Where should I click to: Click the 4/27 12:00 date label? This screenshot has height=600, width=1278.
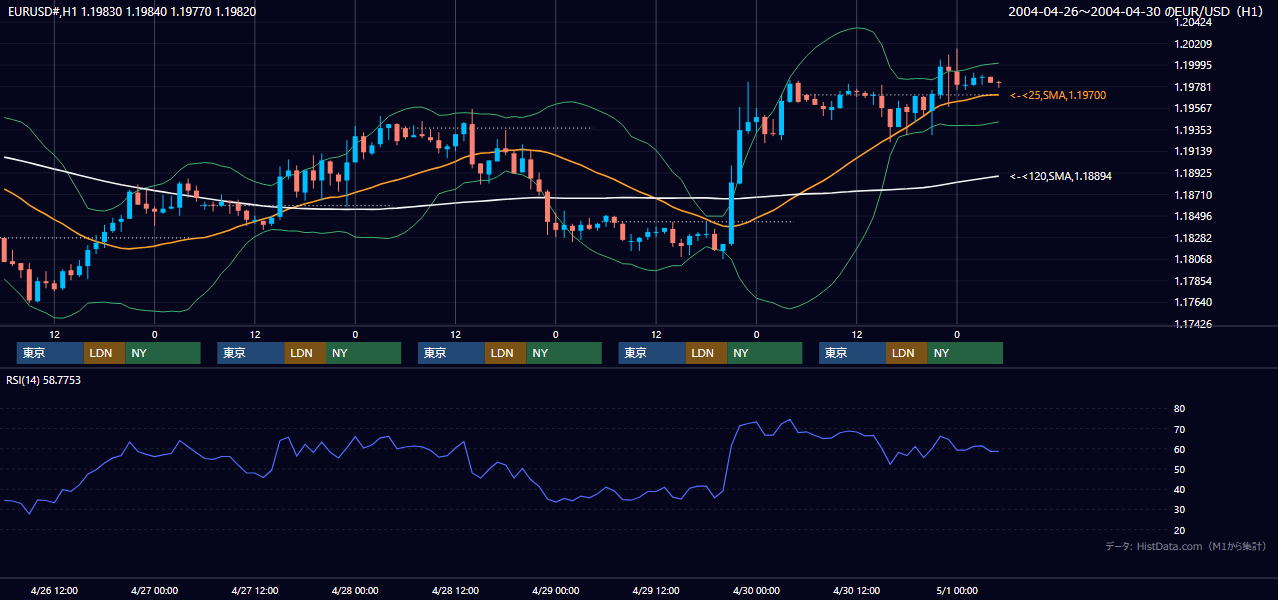tap(254, 590)
